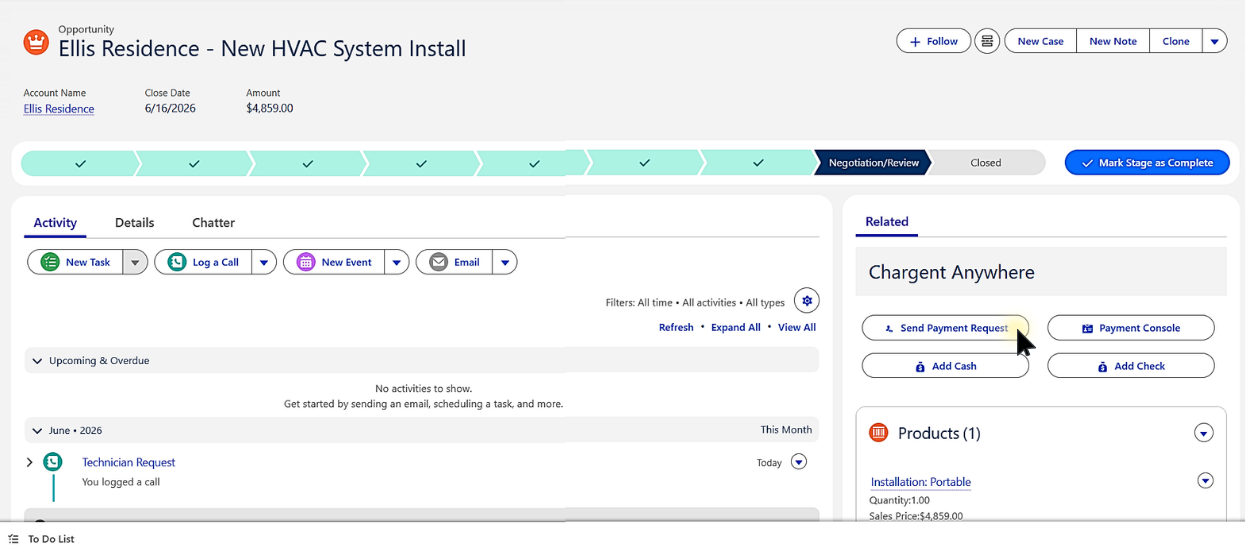Follow this opportunity
The width and height of the screenshot is (1246, 551).
tap(933, 41)
